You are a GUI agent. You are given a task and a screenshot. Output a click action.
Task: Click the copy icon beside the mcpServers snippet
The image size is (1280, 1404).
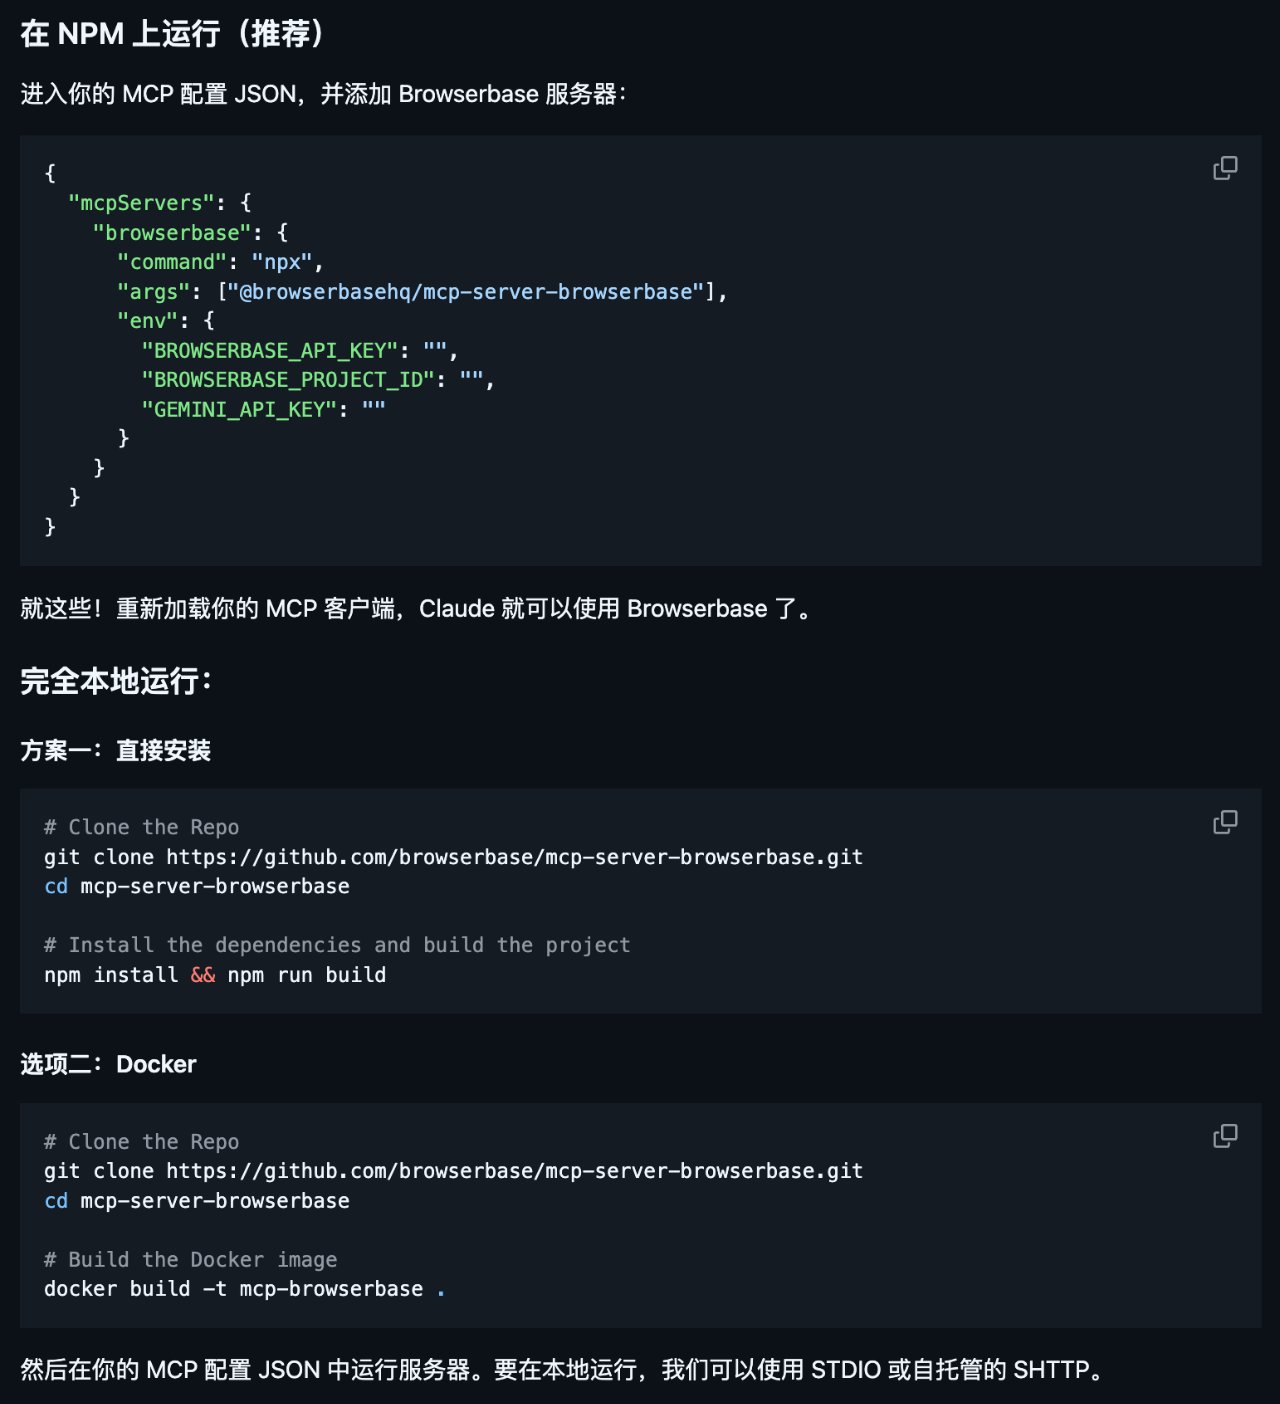(x=1224, y=168)
